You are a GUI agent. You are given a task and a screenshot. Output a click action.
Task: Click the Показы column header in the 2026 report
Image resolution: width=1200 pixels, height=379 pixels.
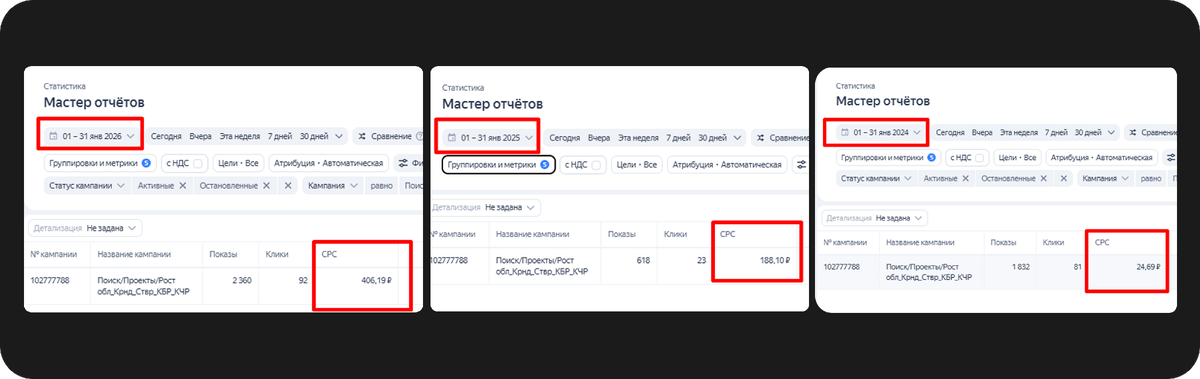223,255
